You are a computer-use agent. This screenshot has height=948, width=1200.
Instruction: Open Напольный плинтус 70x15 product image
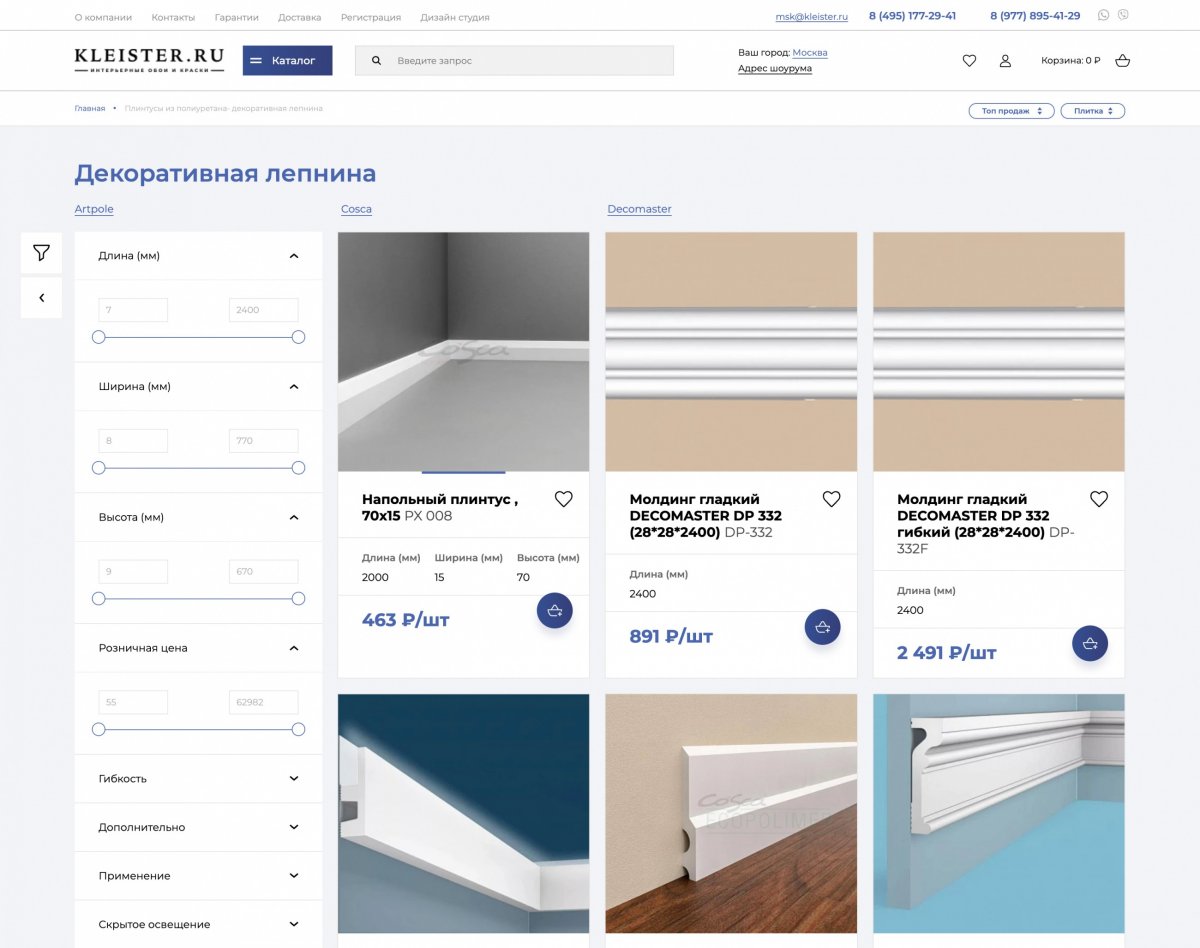[x=463, y=352]
